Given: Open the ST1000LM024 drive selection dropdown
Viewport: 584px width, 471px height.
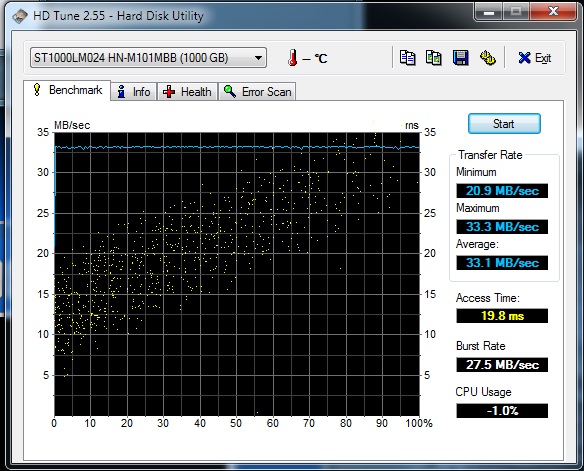Looking at the screenshot, I should pos(148,58).
